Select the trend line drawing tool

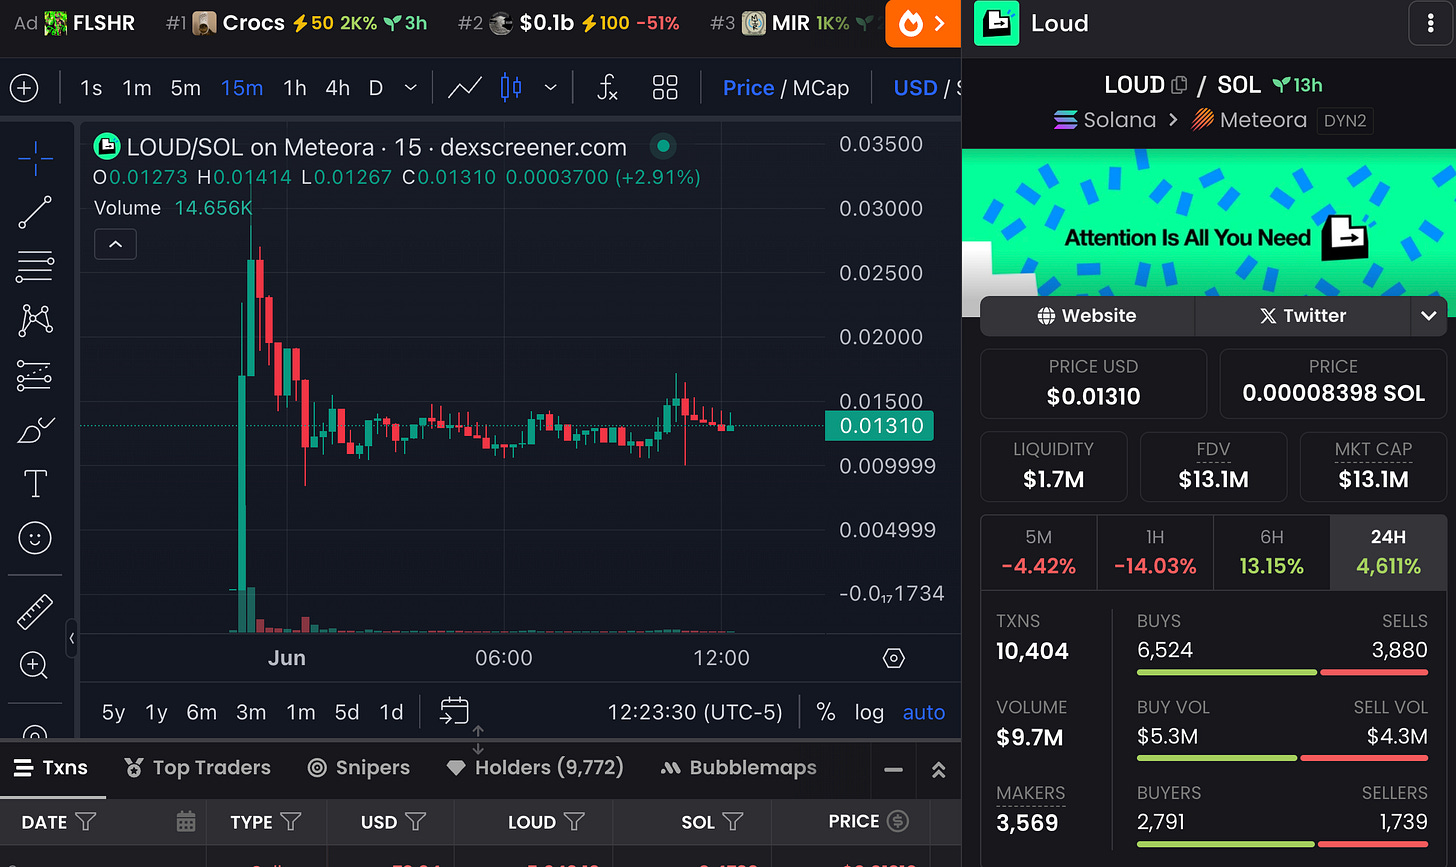[35, 212]
